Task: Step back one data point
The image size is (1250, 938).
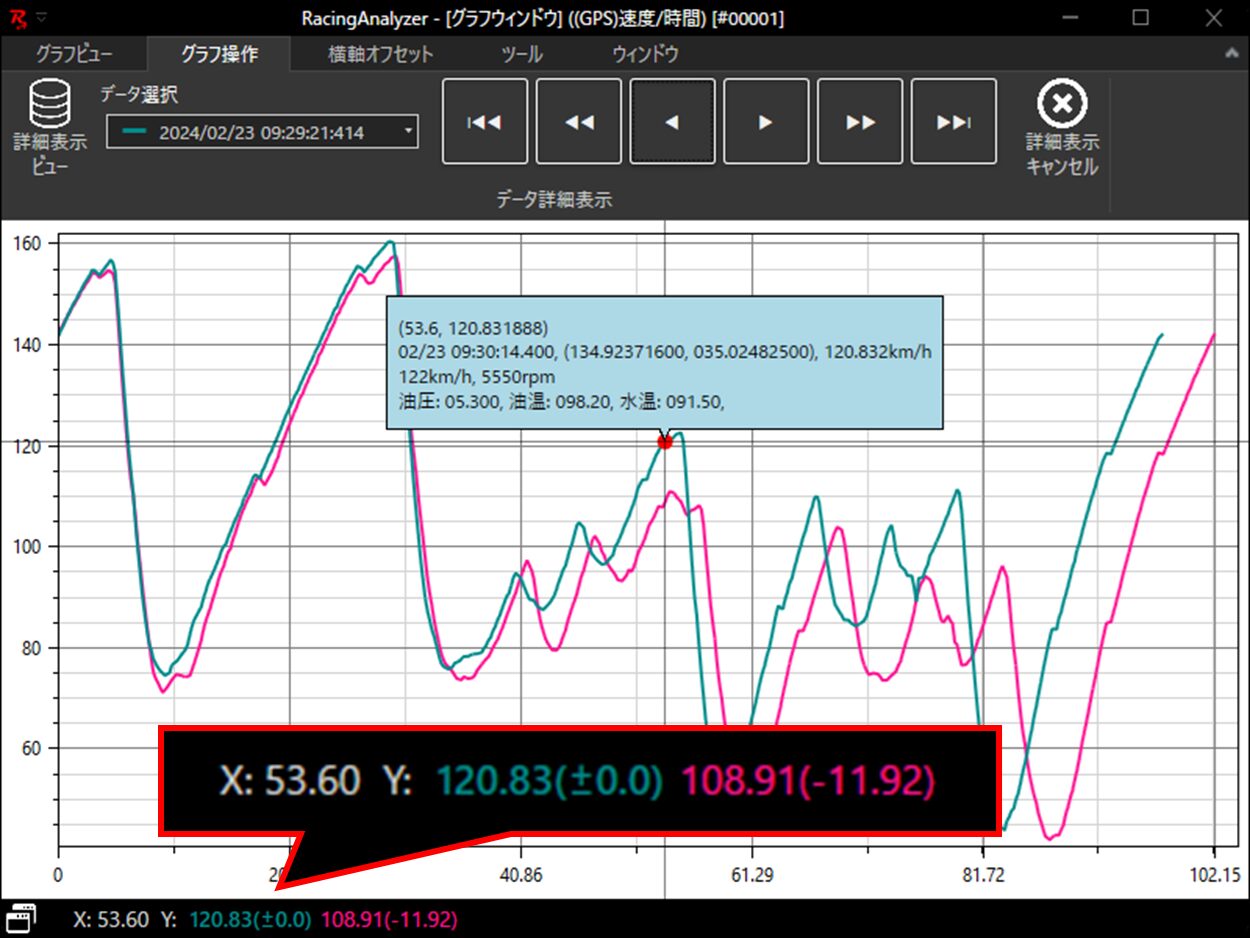Action: (x=672, y=122)
